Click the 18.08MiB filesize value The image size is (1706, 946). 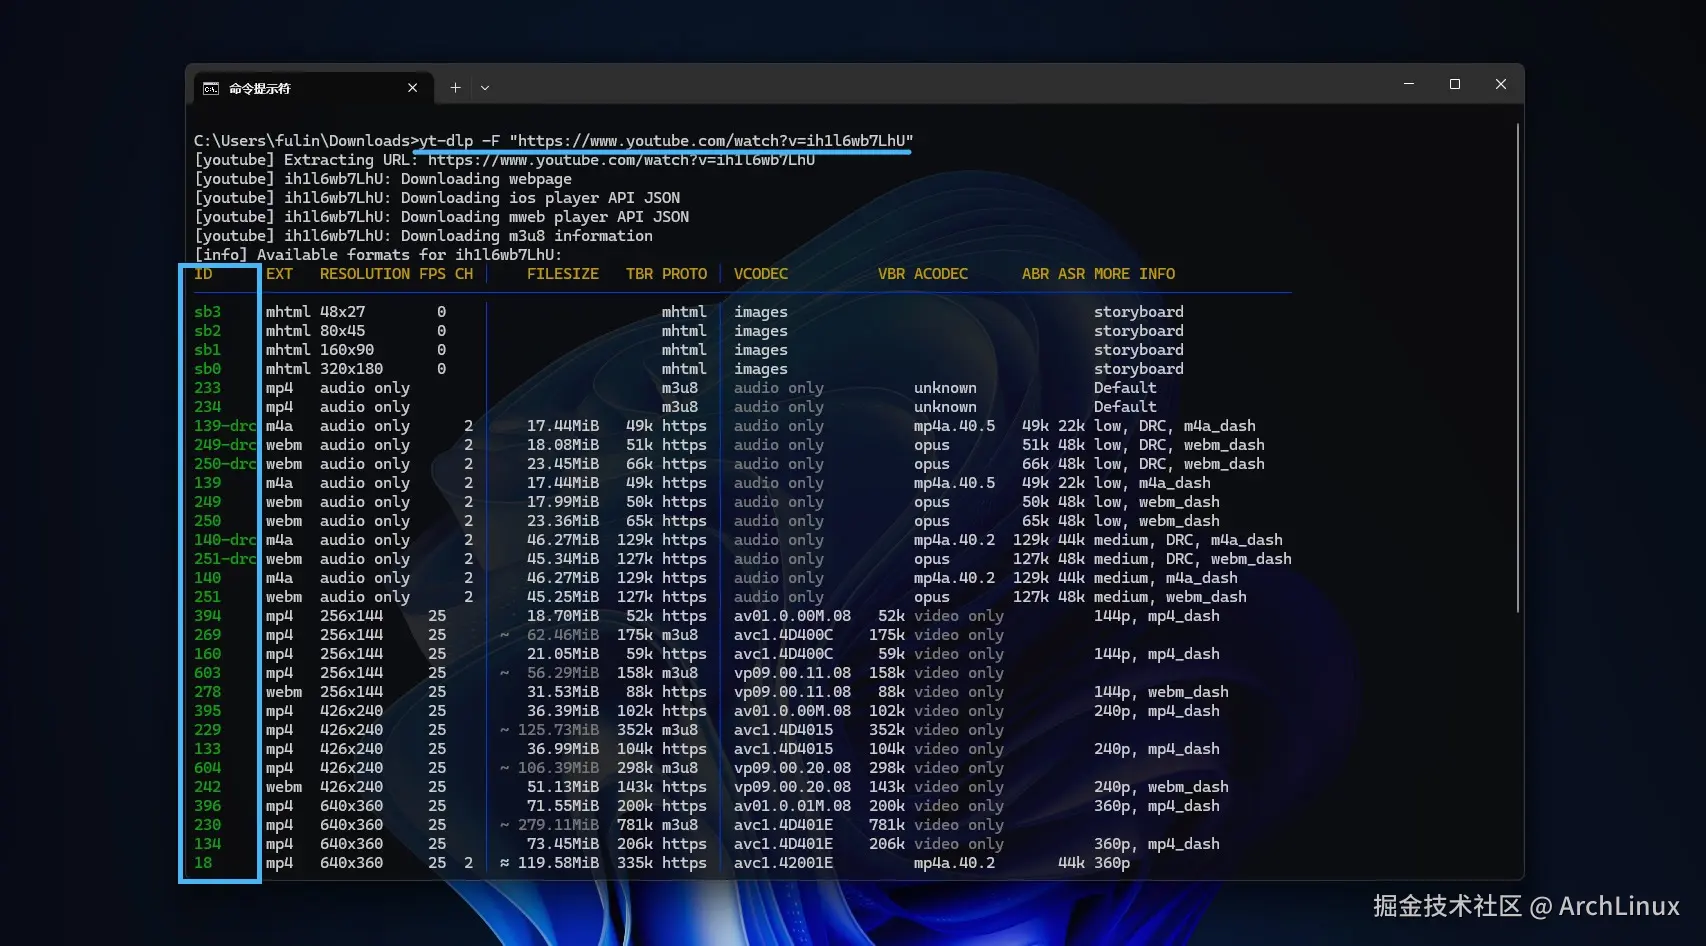coord(563,445)
